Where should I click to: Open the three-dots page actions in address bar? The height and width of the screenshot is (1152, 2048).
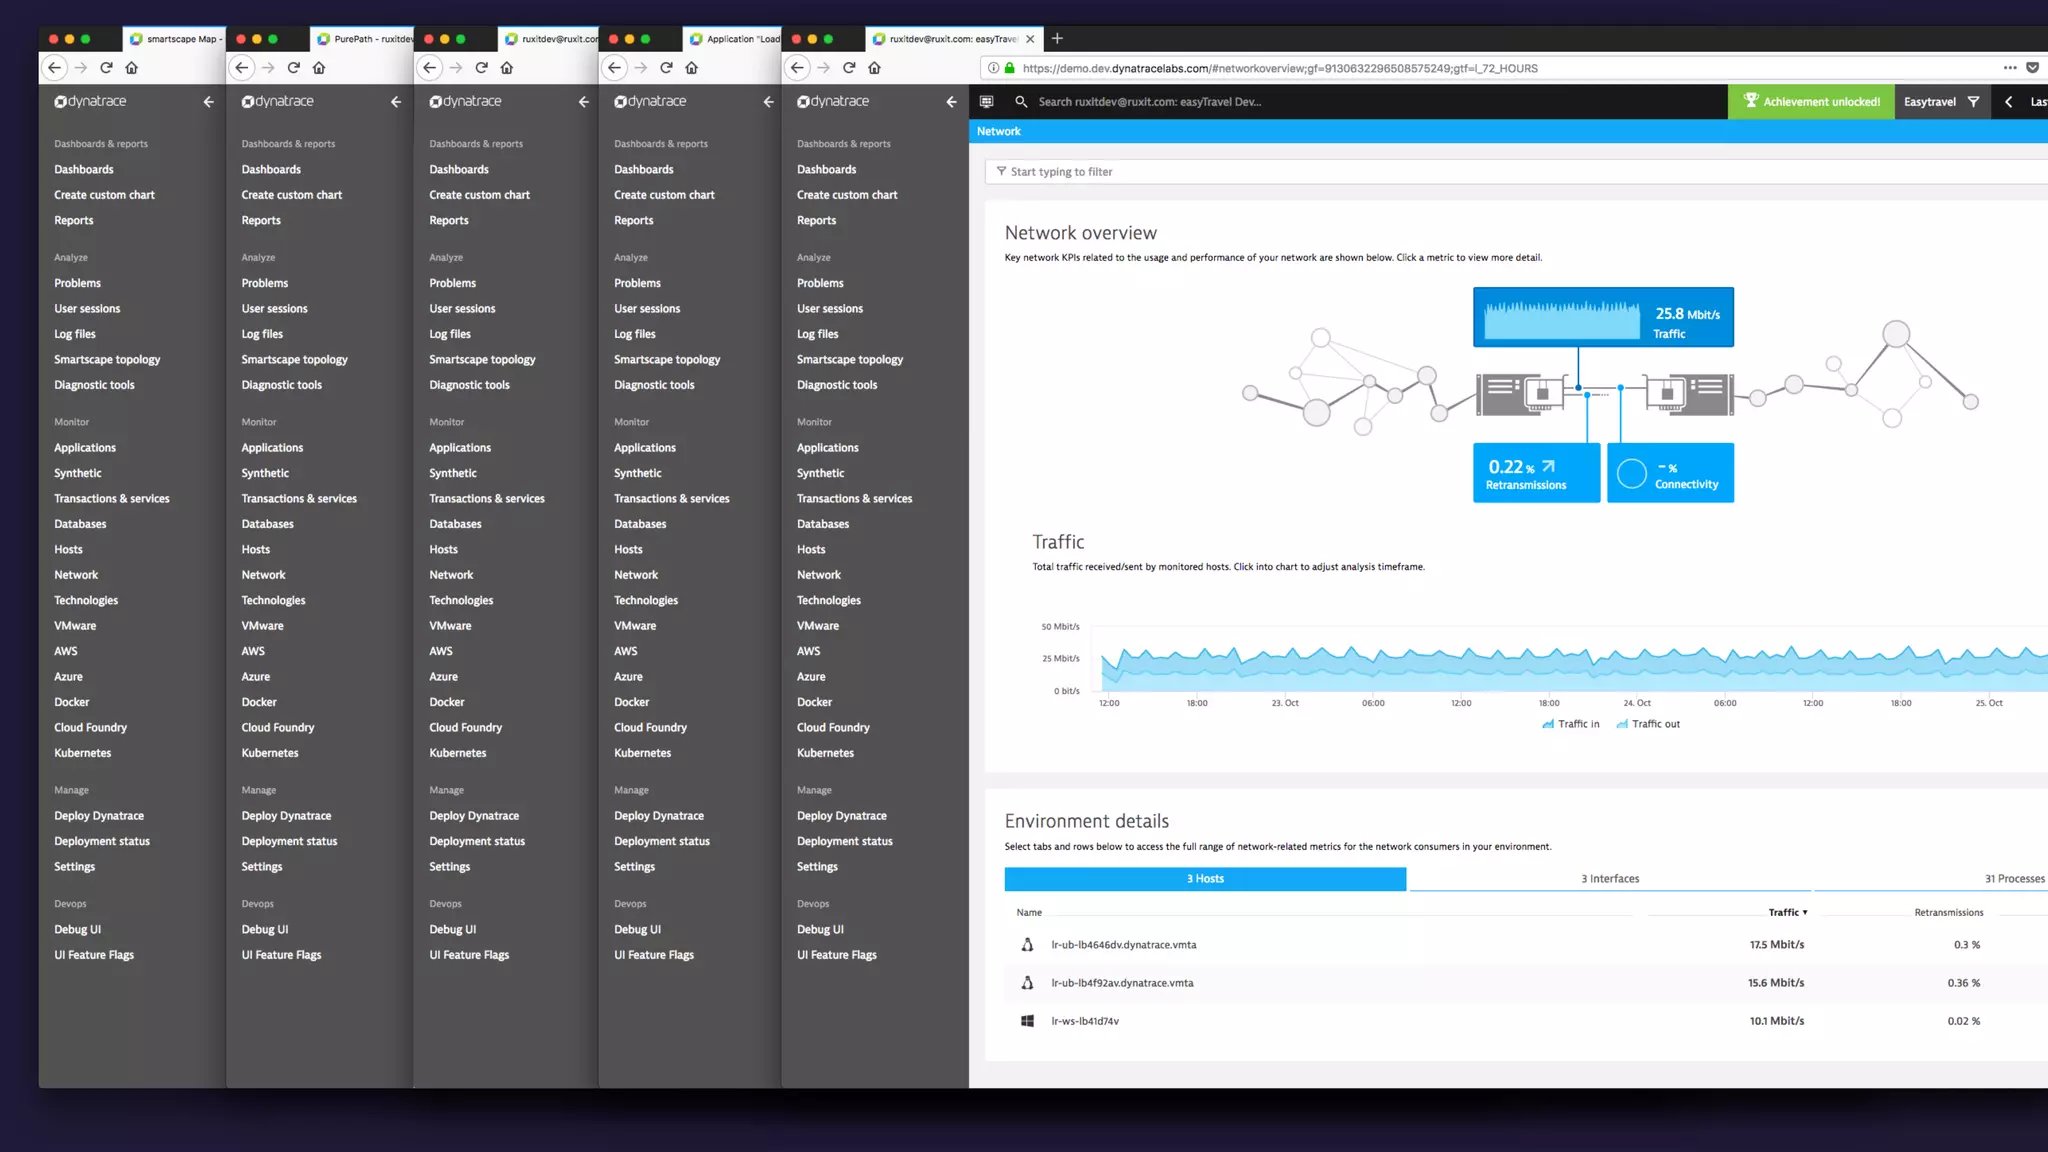(x=2010, y=68)
